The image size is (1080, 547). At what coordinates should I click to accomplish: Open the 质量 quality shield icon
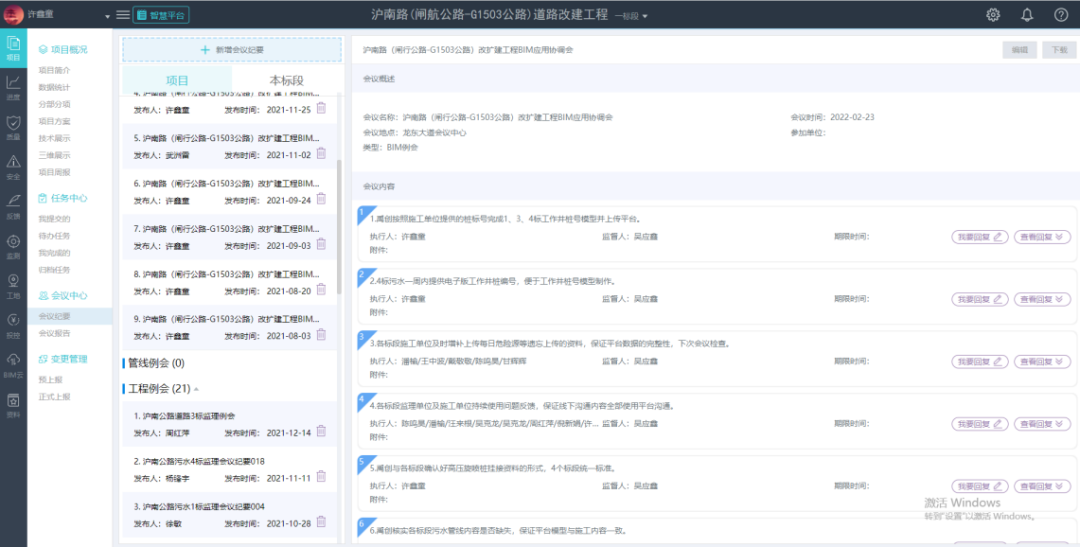[13, 127]
